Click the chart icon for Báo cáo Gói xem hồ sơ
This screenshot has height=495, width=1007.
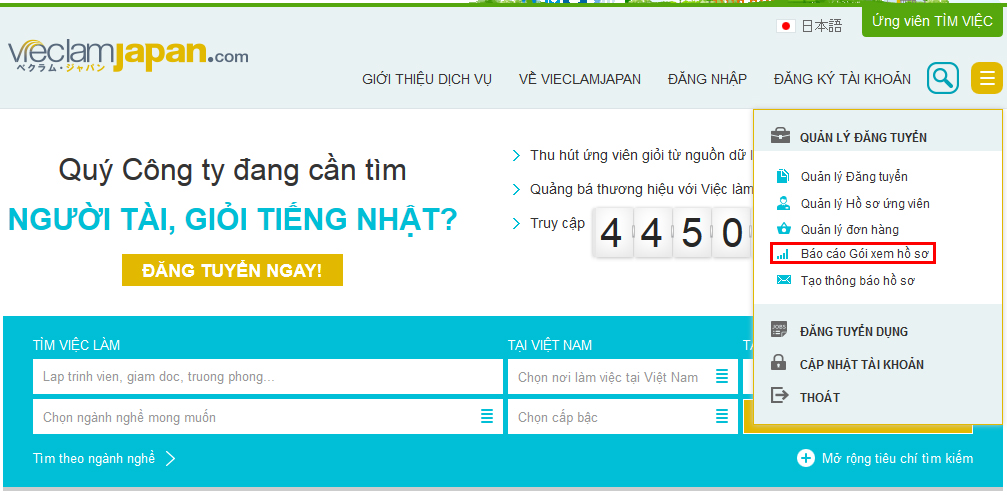point(783,255)
